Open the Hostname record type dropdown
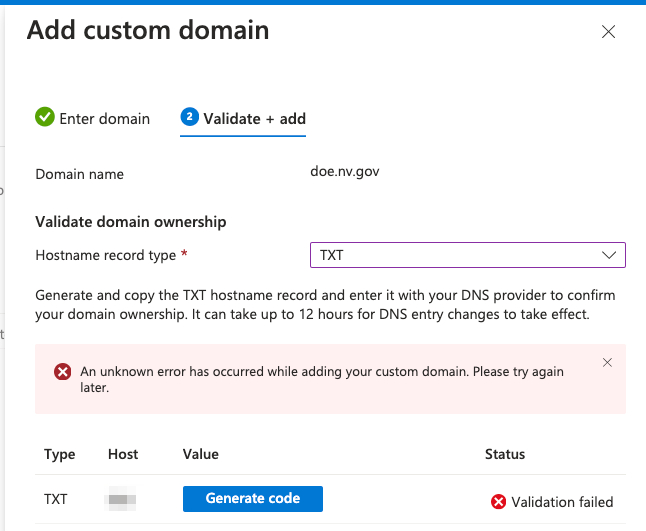646x531 pixels. pyautogui.click(x=467, y=255)
